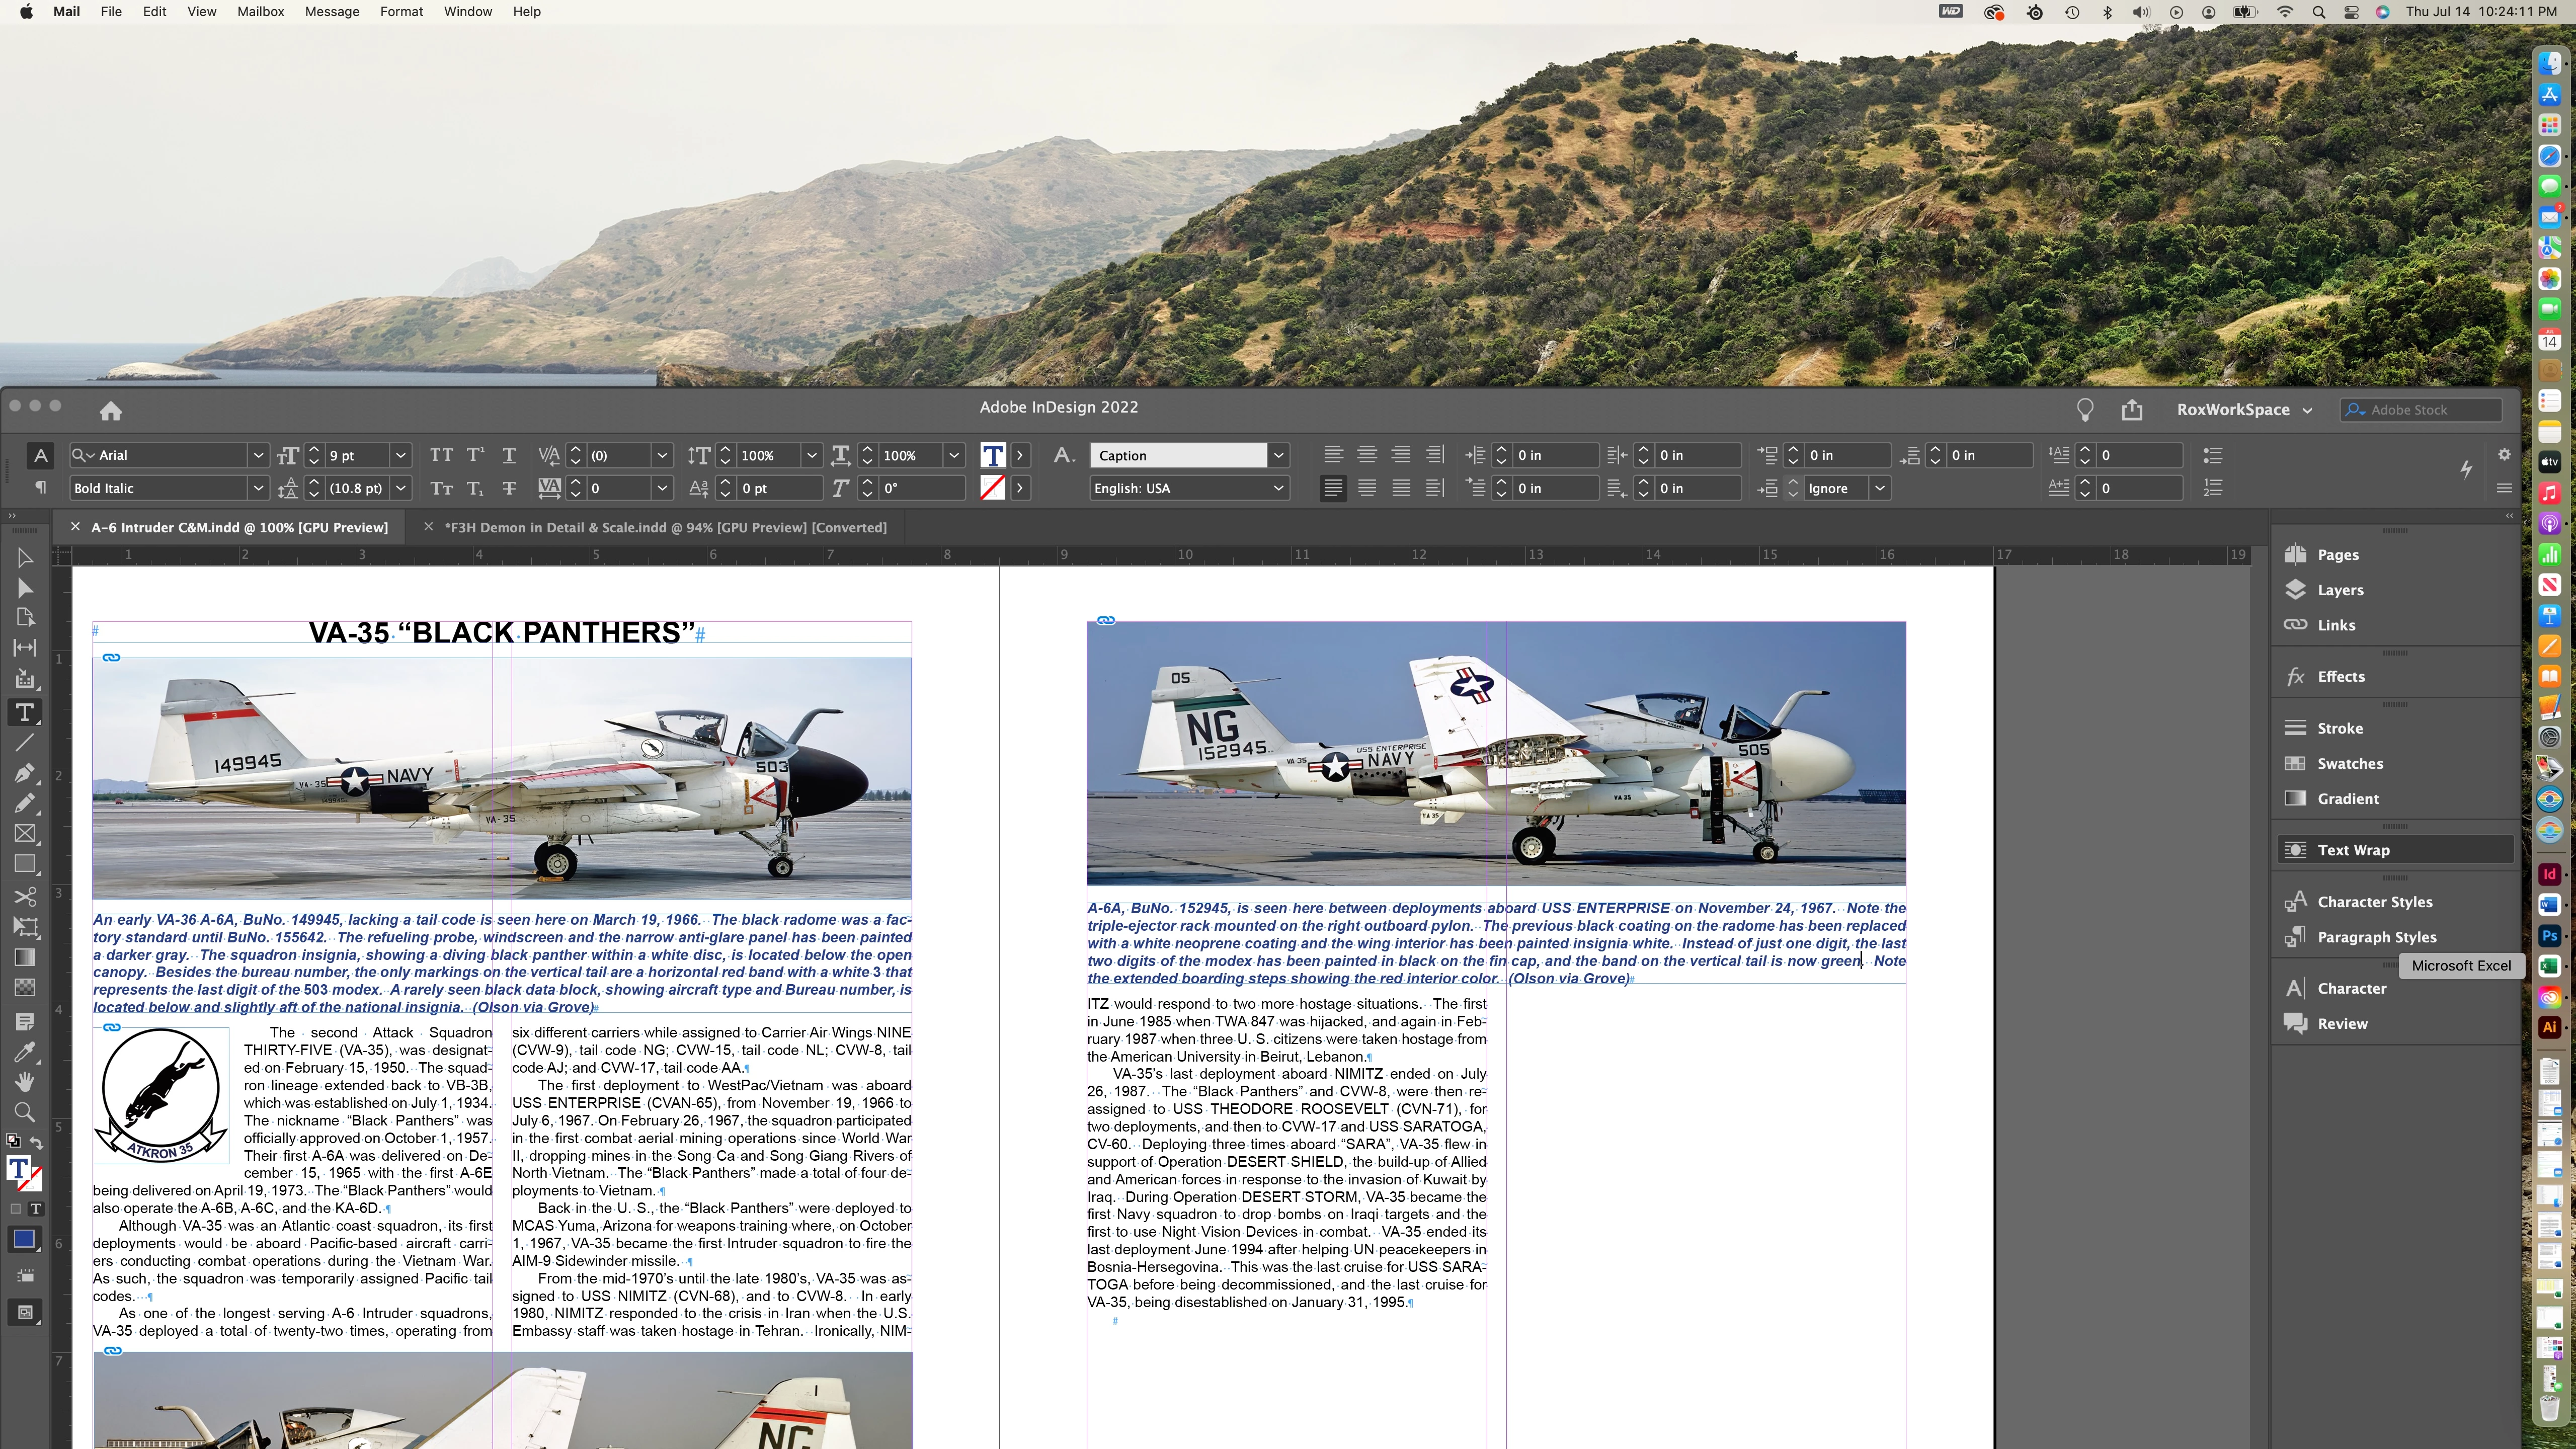Viewport: 2576px width, 1449px height.
Task: Select the Scissors tool
Action: pyautogui.click(x=24, y=896)
